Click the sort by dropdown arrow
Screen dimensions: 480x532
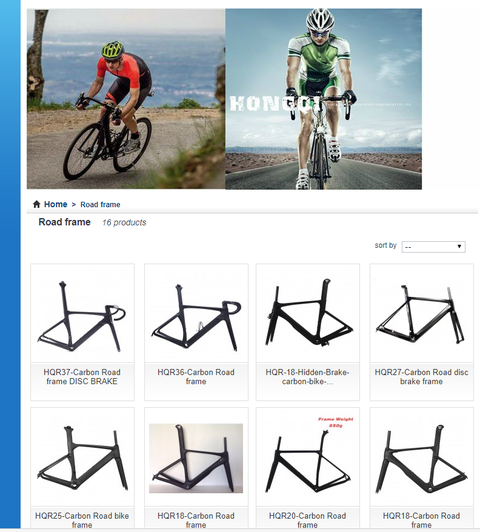point(459,246)
